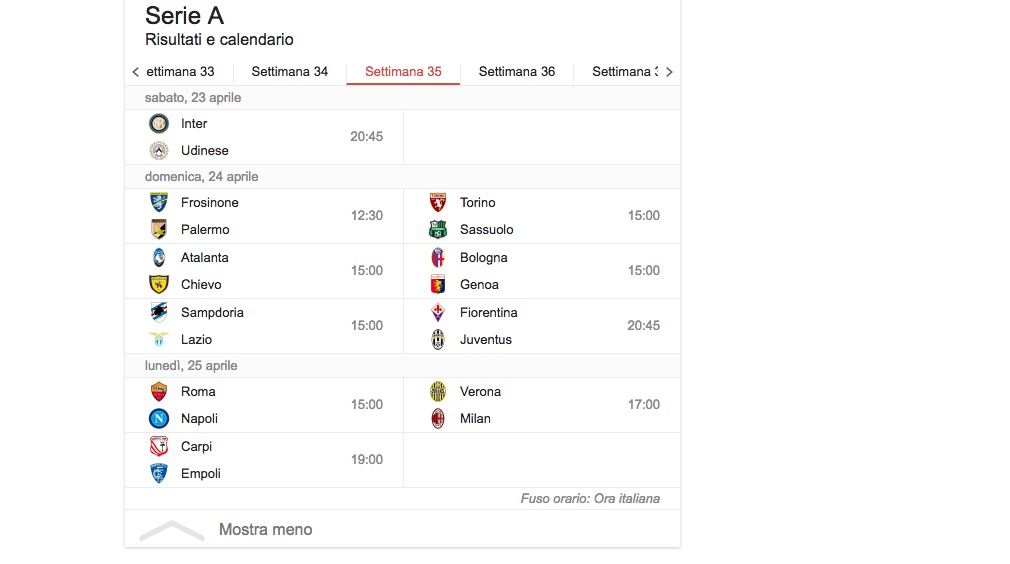Screen dimensions: 1010x564
Task: Select the Settimana 35 tab
Action: [x=403, y=71]
